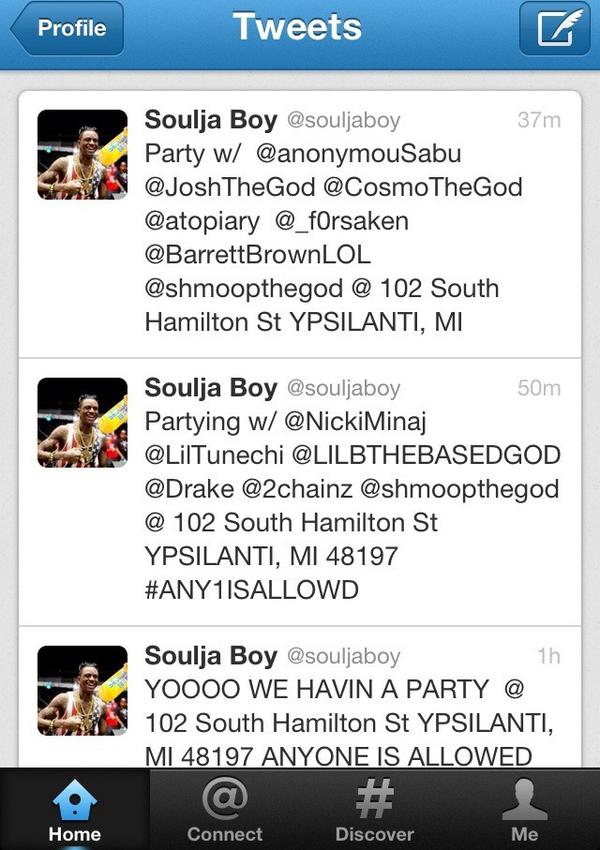Screen dimensions: 600x850
Task: Tap the avatar on the 1h tweet
Action: 82,690
